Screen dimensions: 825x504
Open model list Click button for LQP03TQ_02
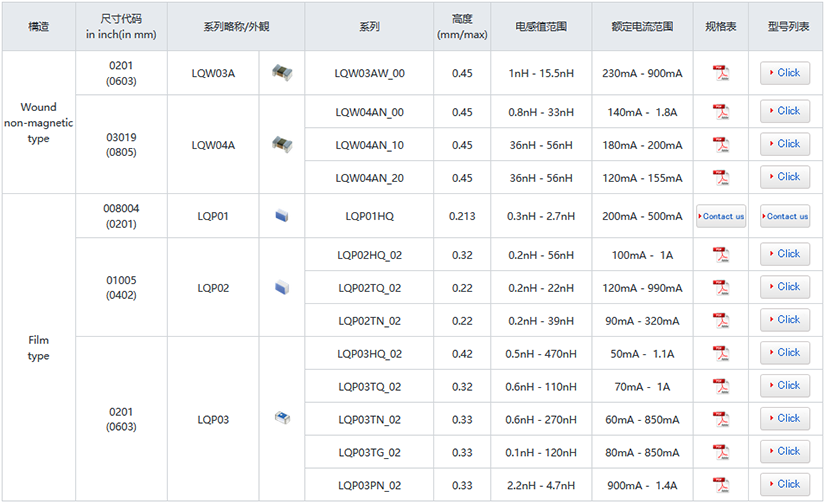[x=785, y=386]
